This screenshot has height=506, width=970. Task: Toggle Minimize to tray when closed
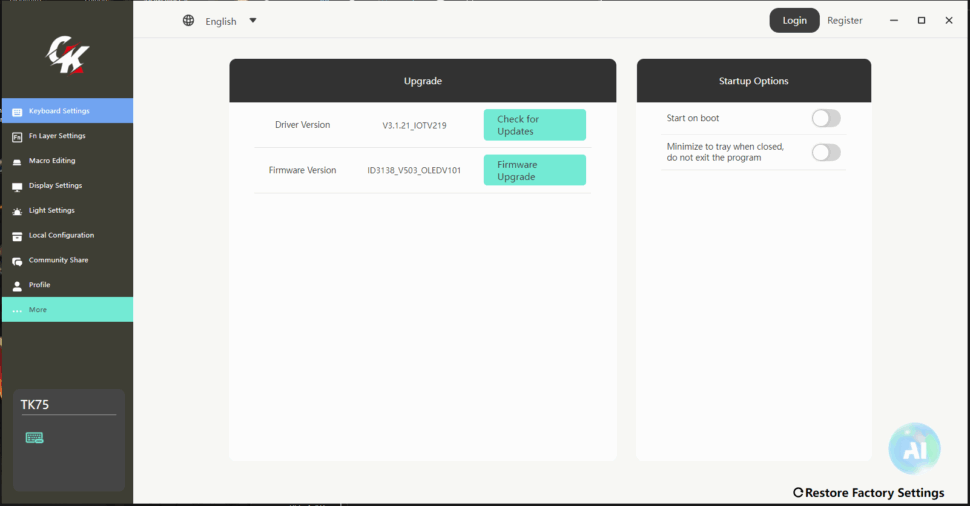(826, 152)
